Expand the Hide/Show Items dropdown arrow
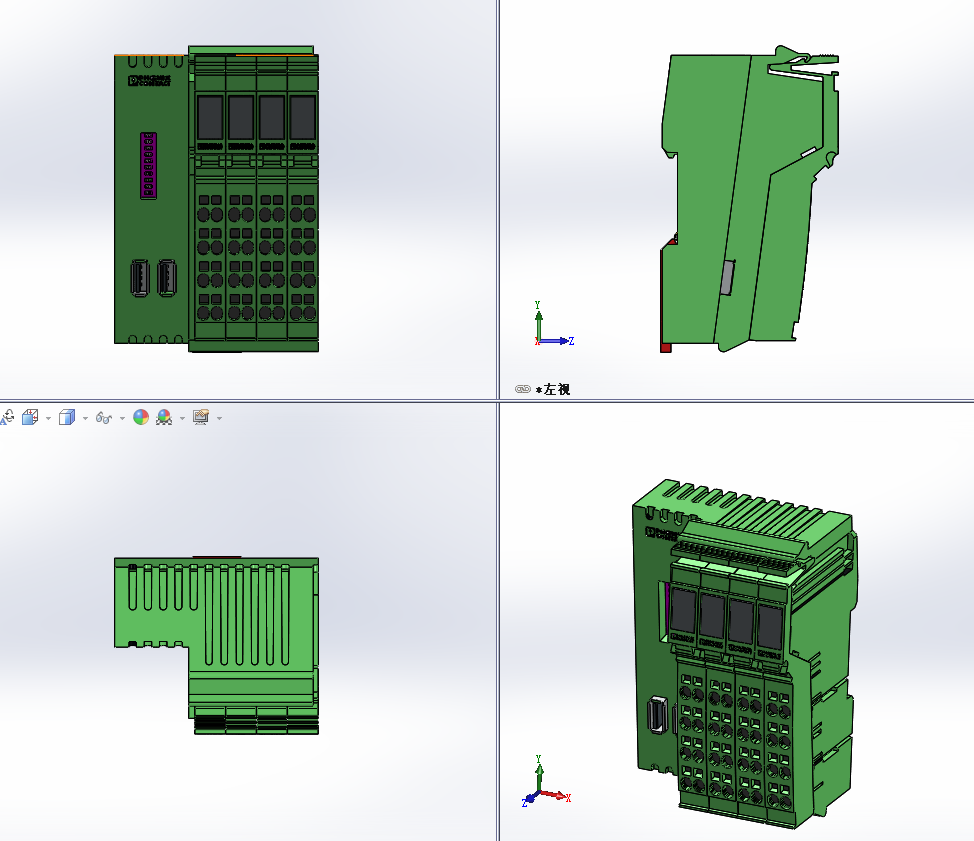Screen dimensions: 974x841 coord(122,419)
